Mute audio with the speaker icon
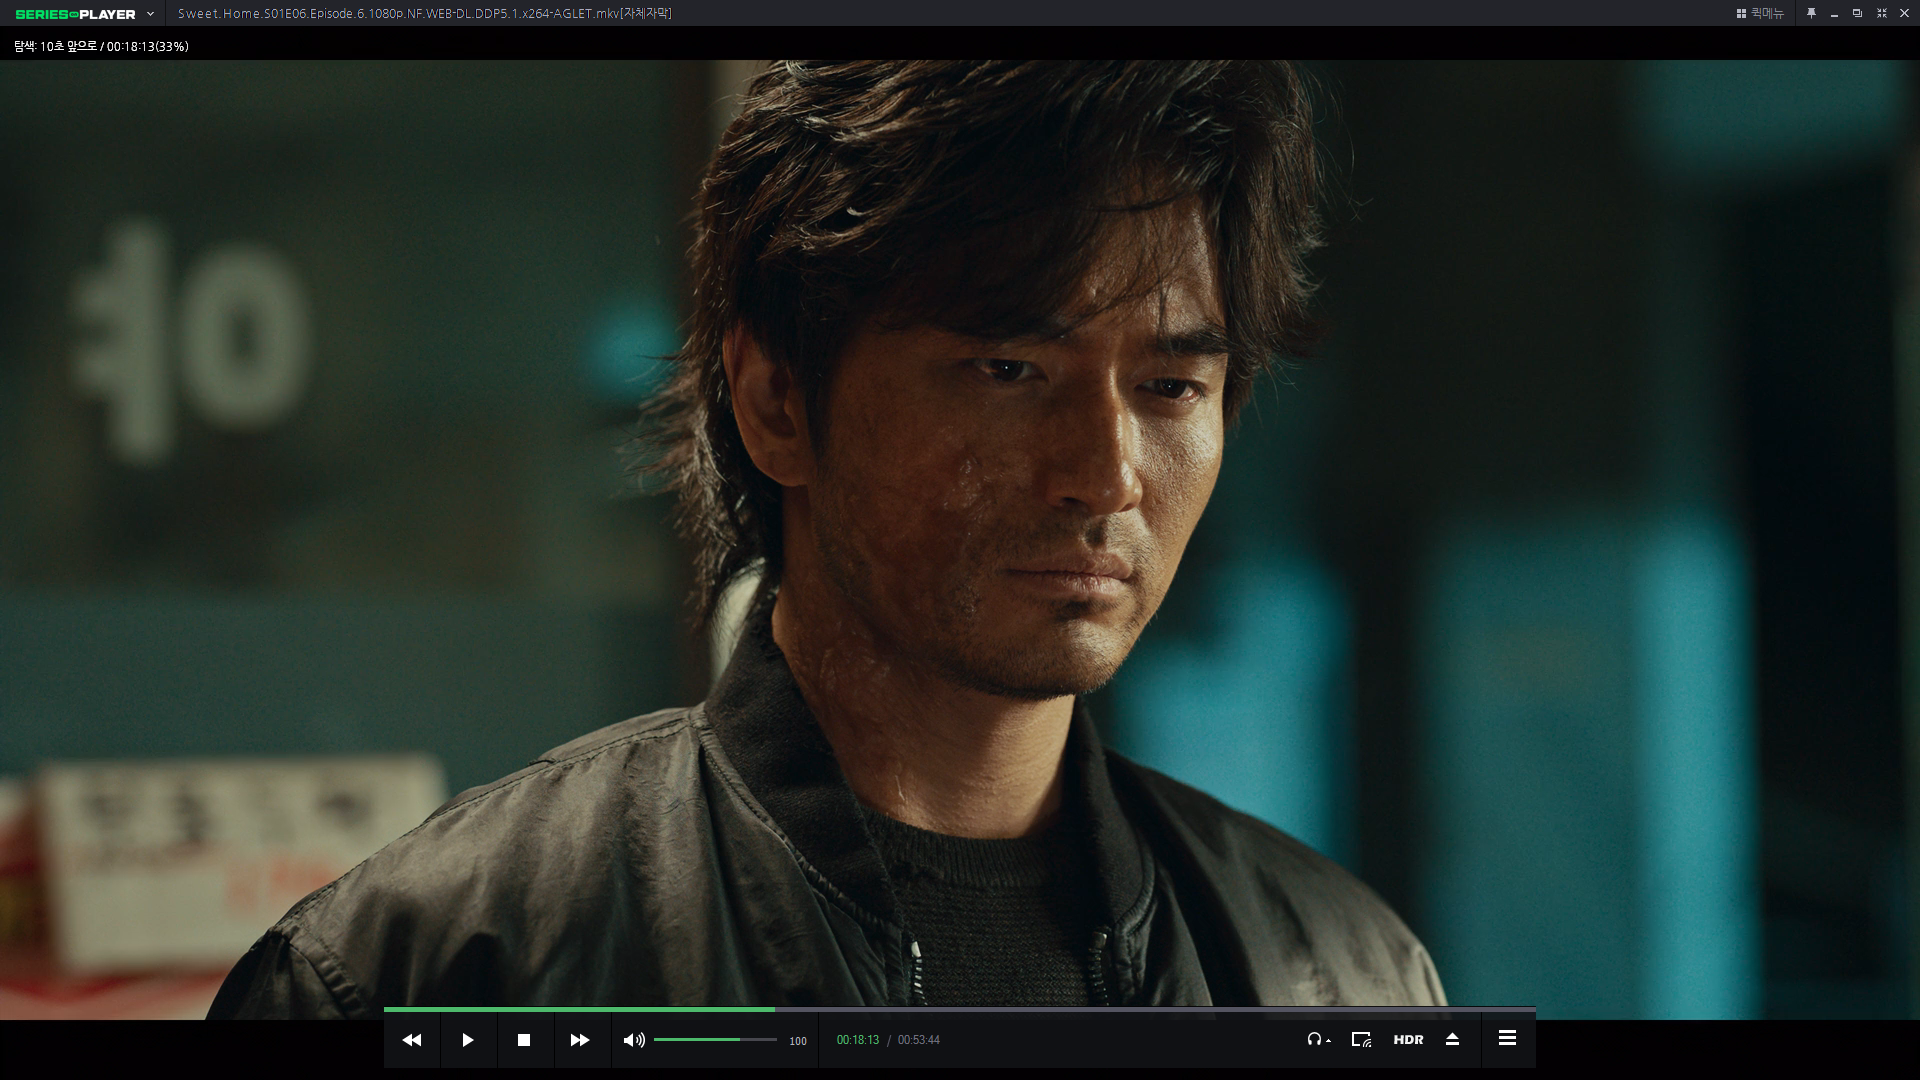This screenshot has width=1920, height=1080. pos(633,1040)
